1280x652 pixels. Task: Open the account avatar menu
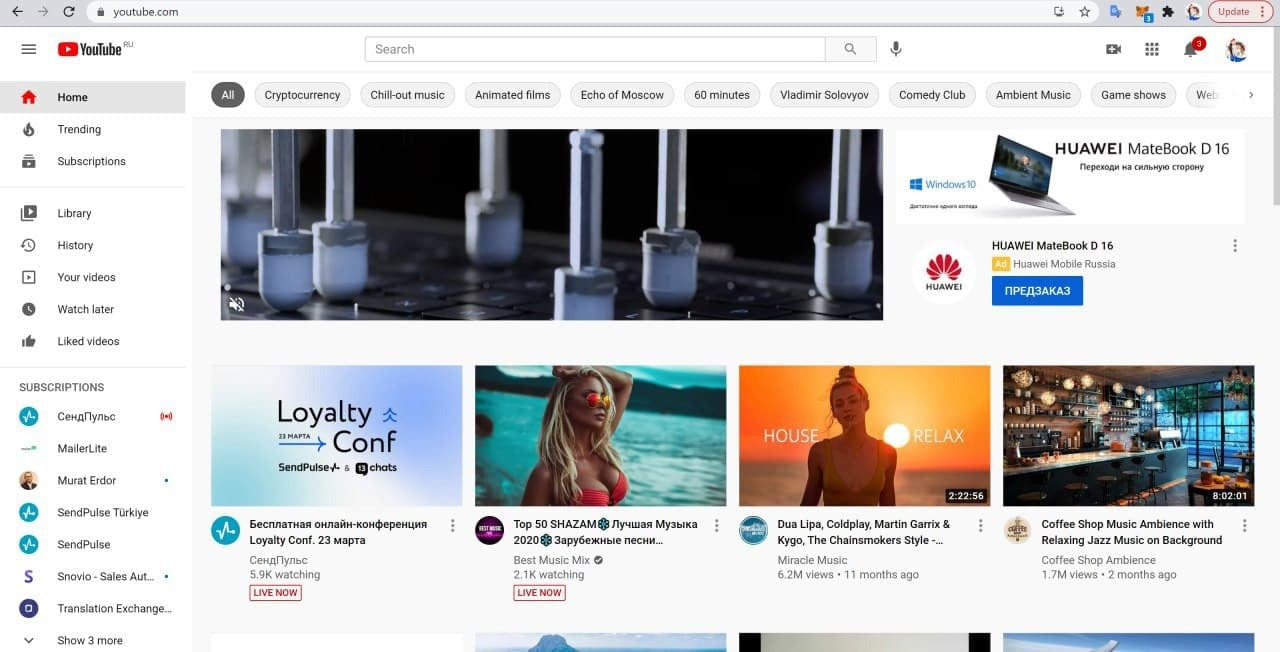click(x=1236, y=49)
